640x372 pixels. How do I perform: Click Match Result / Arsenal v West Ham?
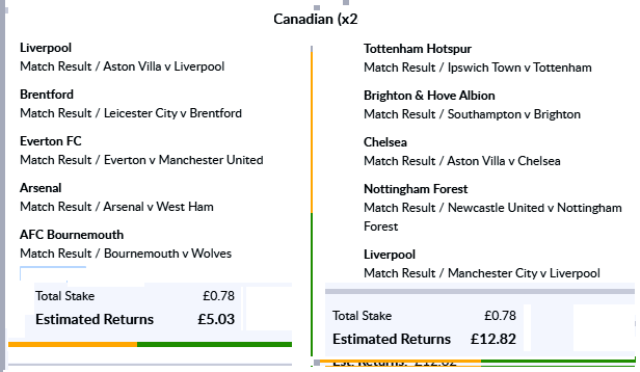click(117, 207)
